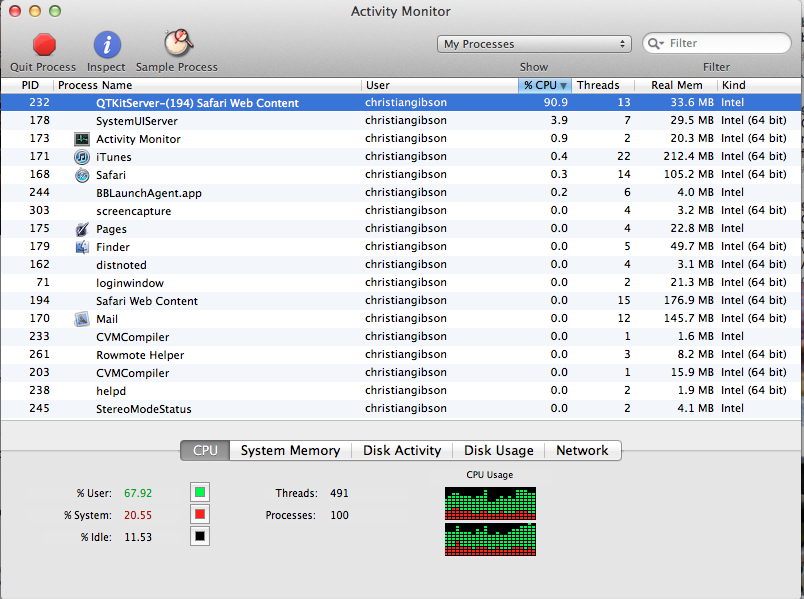Click the Mail stamp icon

pyautogui.click(x=82, y=318)
